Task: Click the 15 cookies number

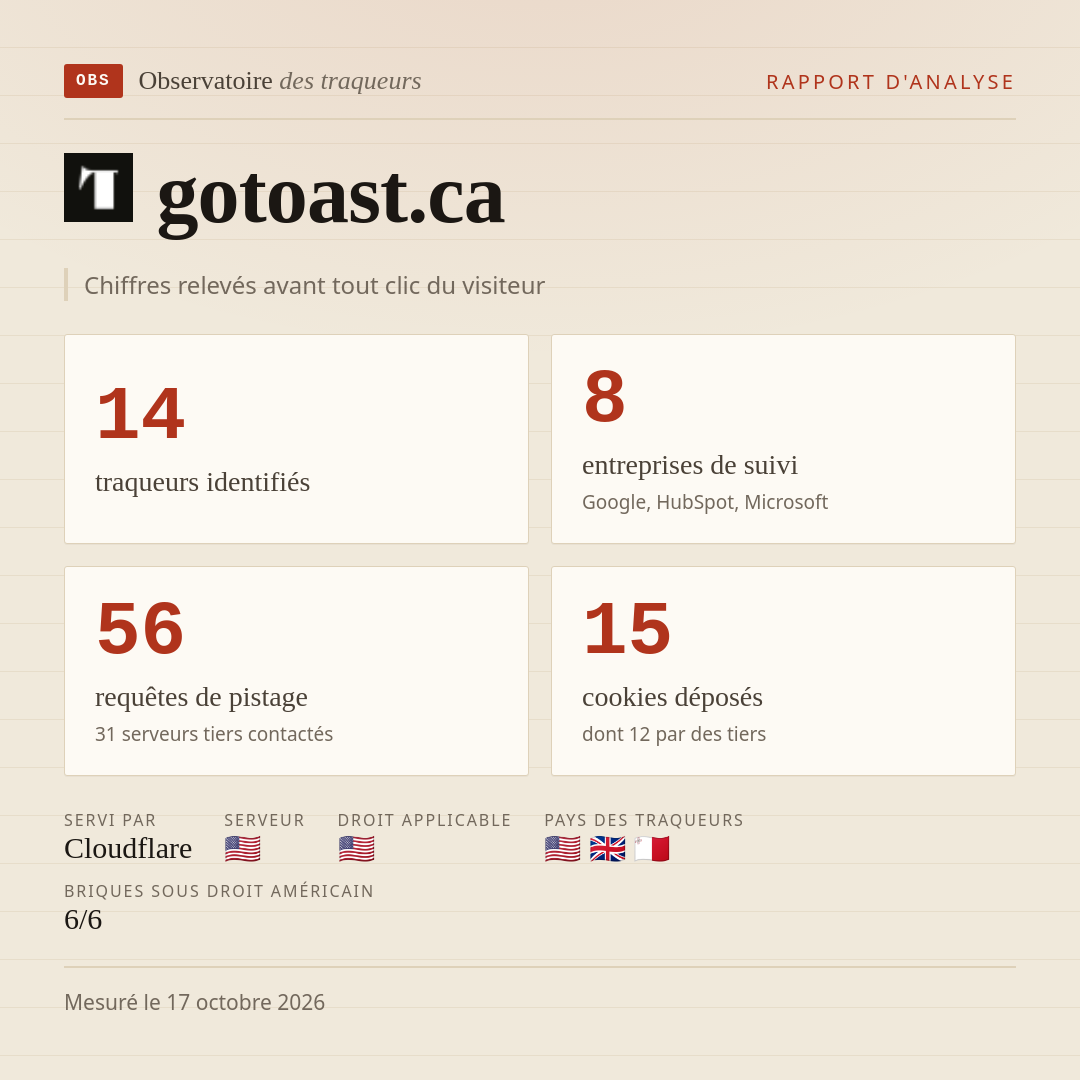Action: tap(627, 628)
